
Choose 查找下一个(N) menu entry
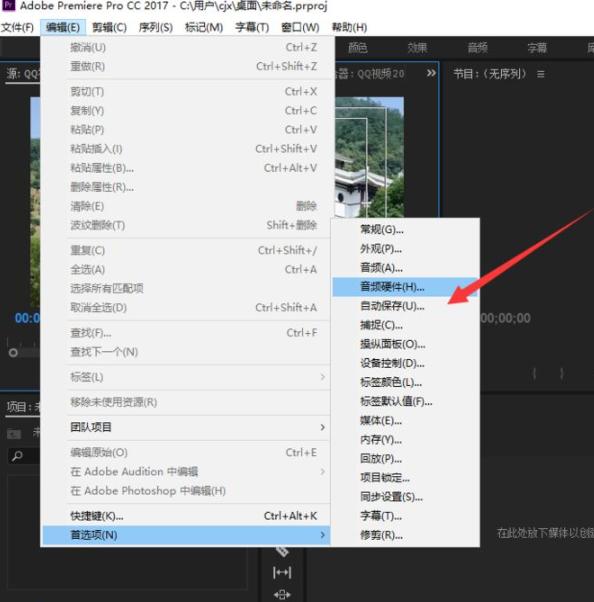186,352
